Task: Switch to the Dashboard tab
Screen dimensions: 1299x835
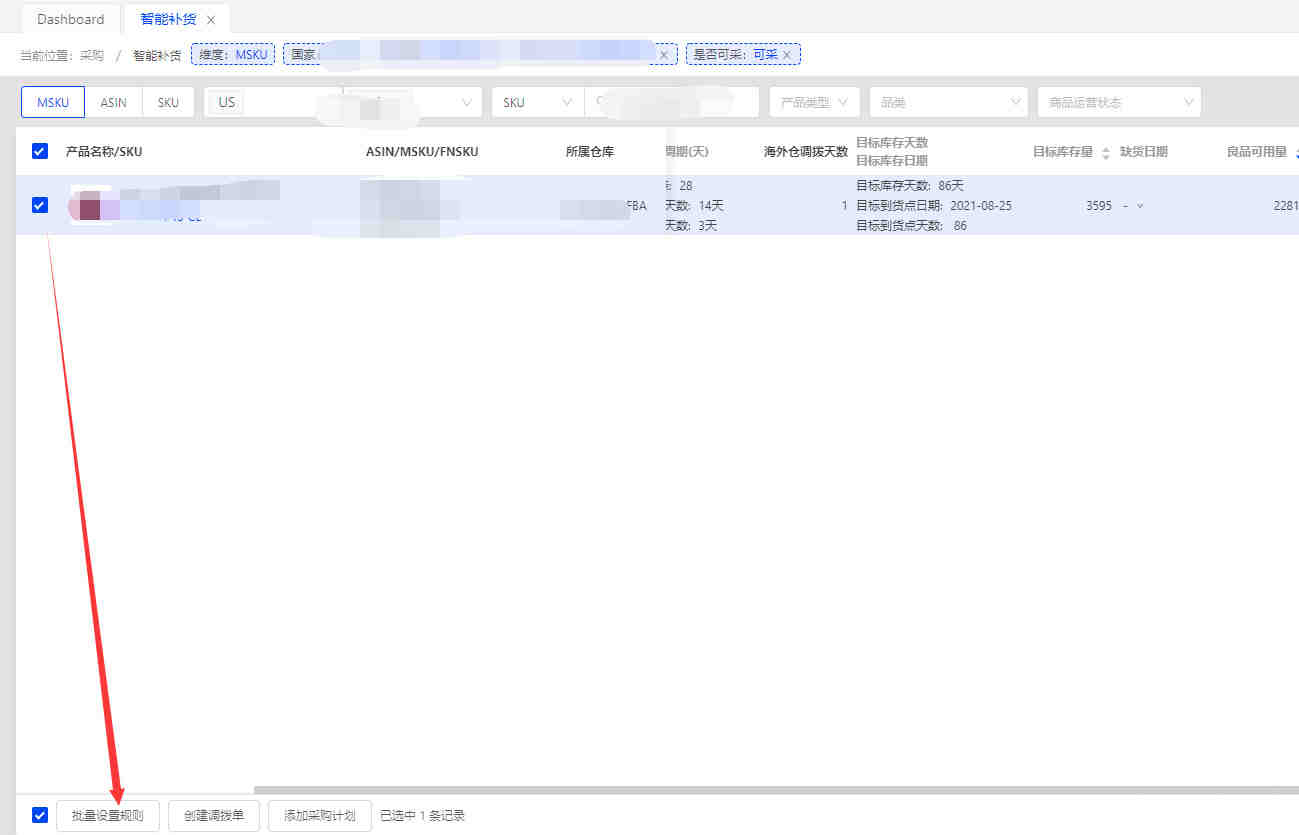Action: [x=70, y=19]
